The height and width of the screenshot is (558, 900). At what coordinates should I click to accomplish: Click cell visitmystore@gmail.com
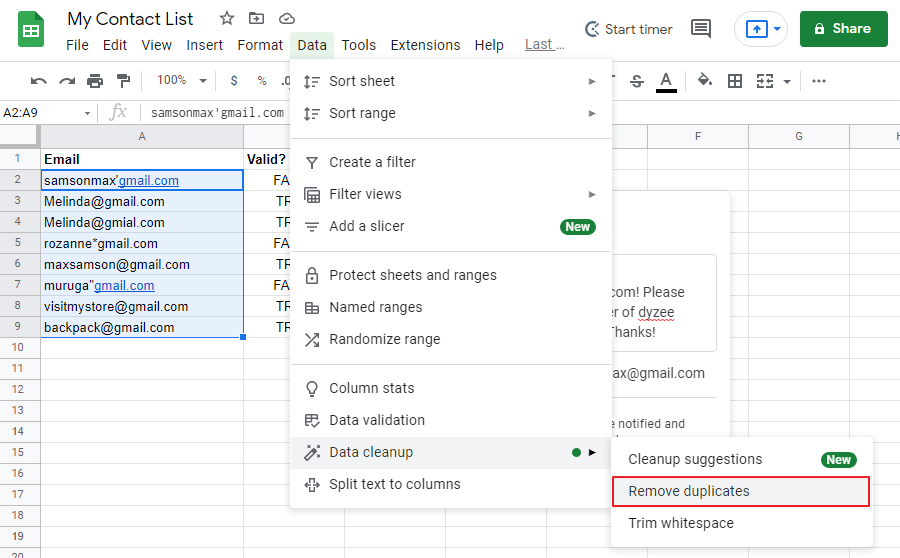pos(142,307)
